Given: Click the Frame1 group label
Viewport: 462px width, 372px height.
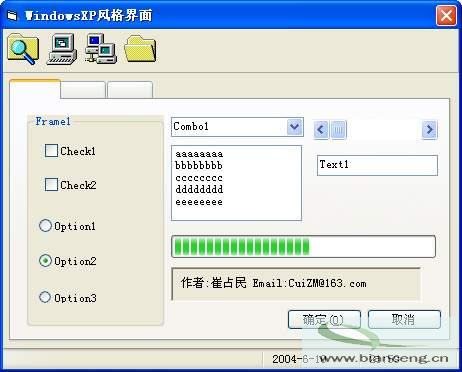Looking at the screenshot, I should 53,121.
